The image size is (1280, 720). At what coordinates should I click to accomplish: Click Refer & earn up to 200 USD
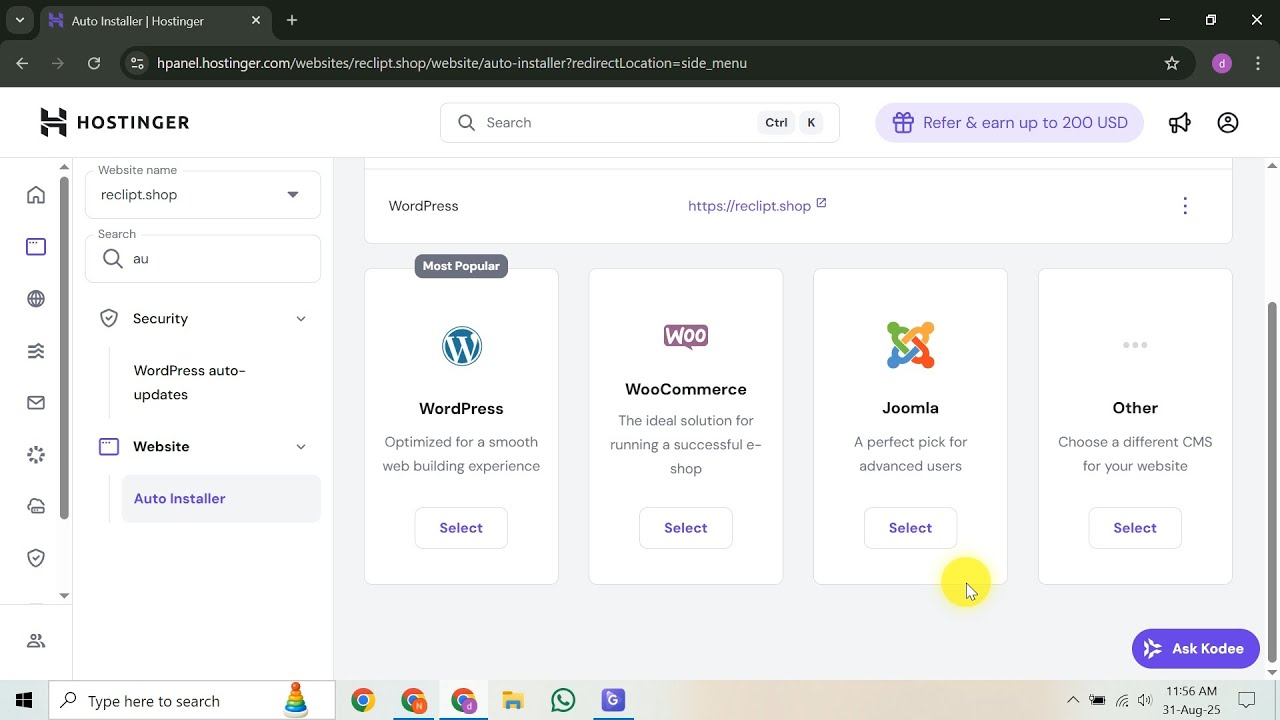point(1009,123)
